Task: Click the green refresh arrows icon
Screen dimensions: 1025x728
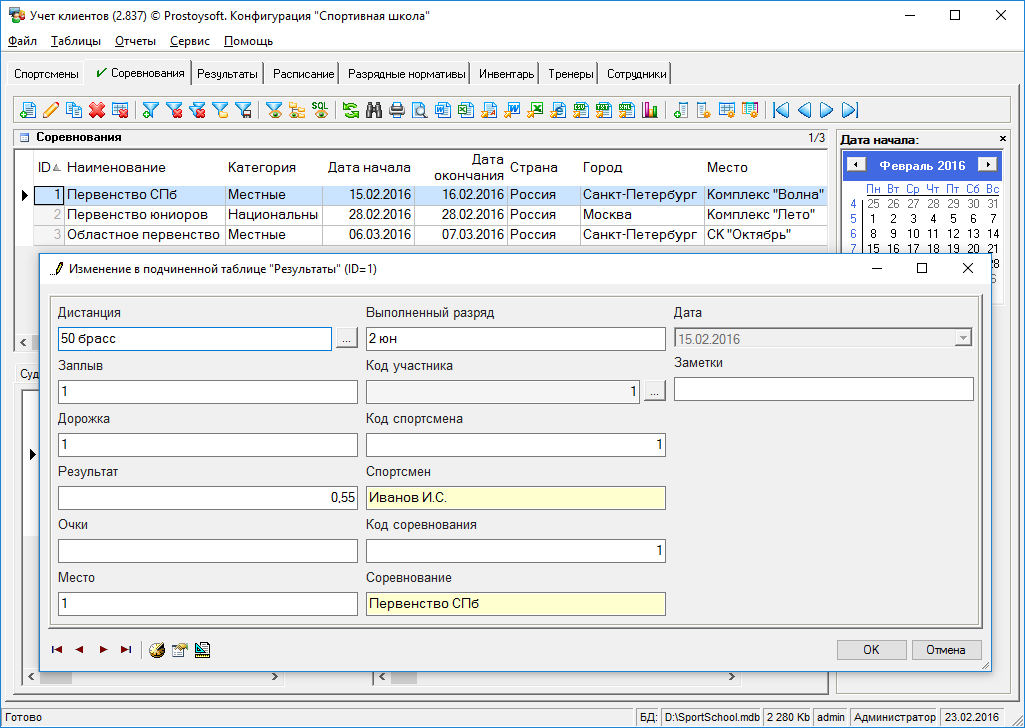Action: [351, 110]
